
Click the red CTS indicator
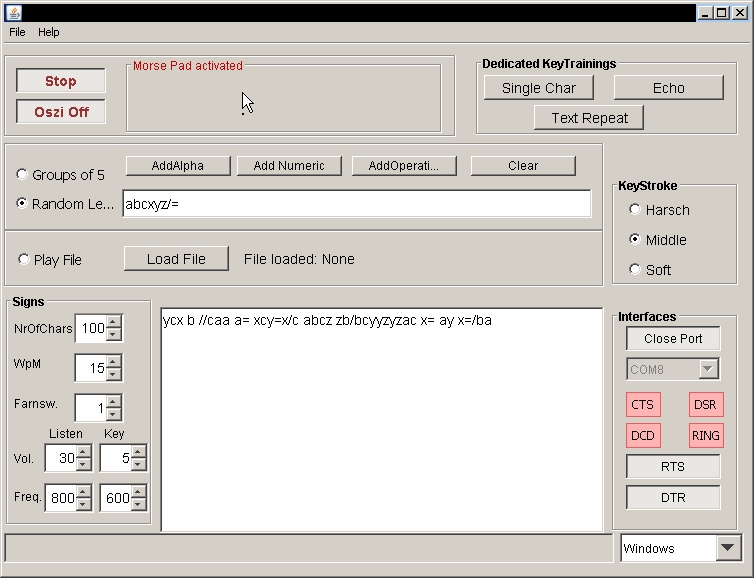(642, 405)
